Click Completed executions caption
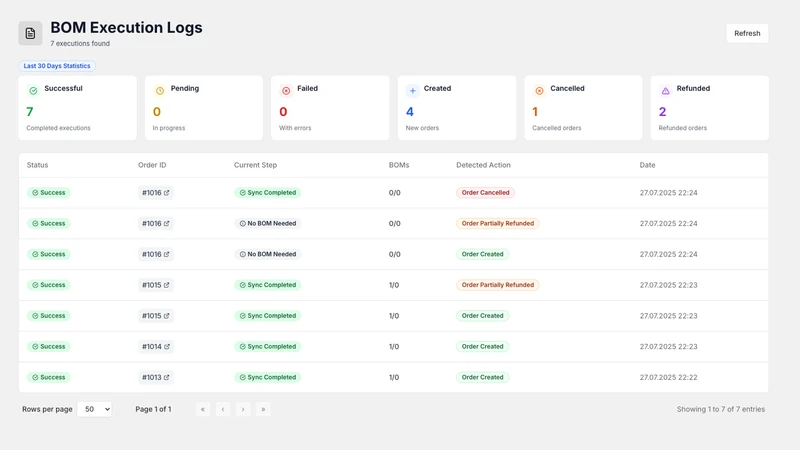This screenshot has height=450, width=800. click(x=58, y=128)
